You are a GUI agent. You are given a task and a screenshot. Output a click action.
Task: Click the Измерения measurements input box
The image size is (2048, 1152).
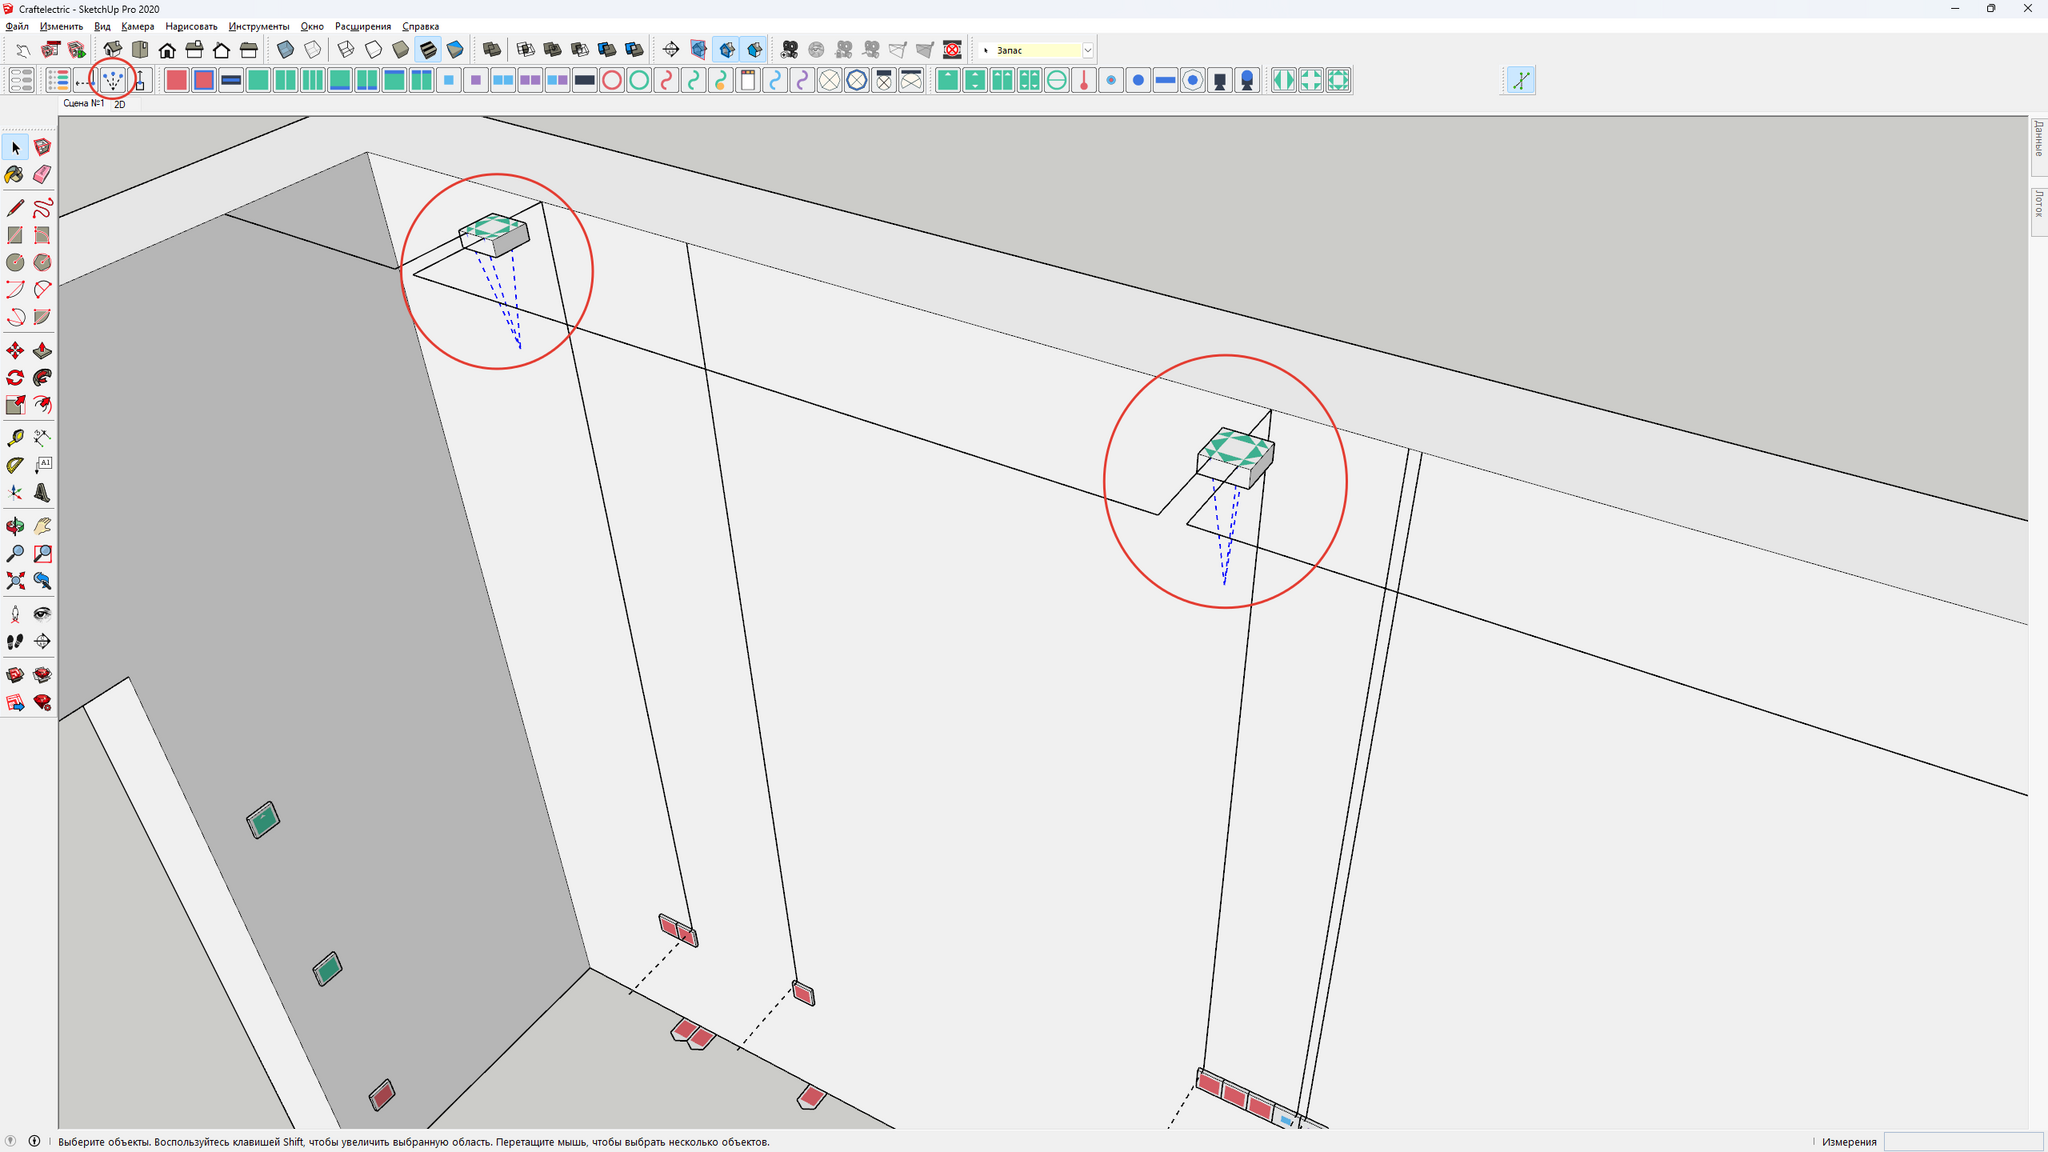(x=1962, y=1141)
